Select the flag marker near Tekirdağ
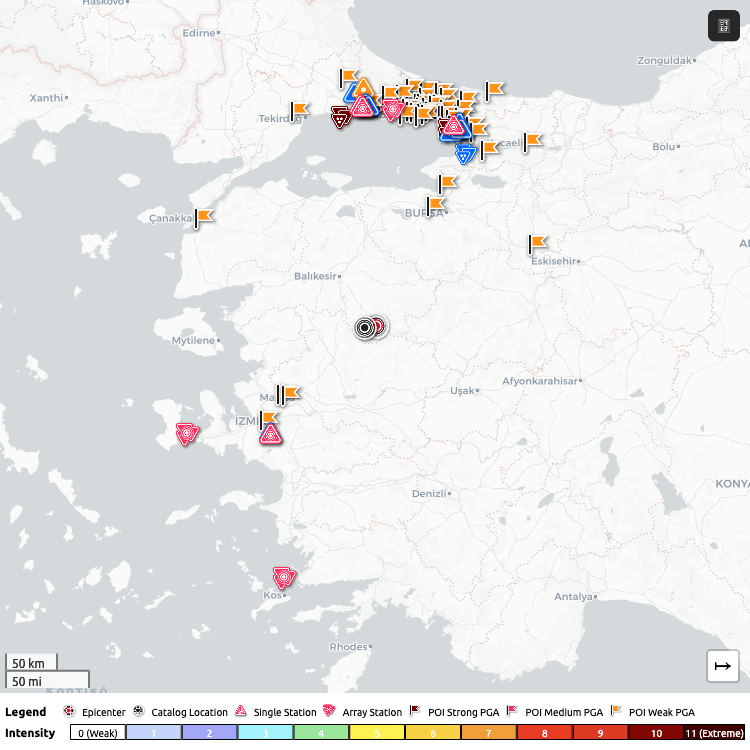The image size is (750, 750). click(x=299, y=111)
